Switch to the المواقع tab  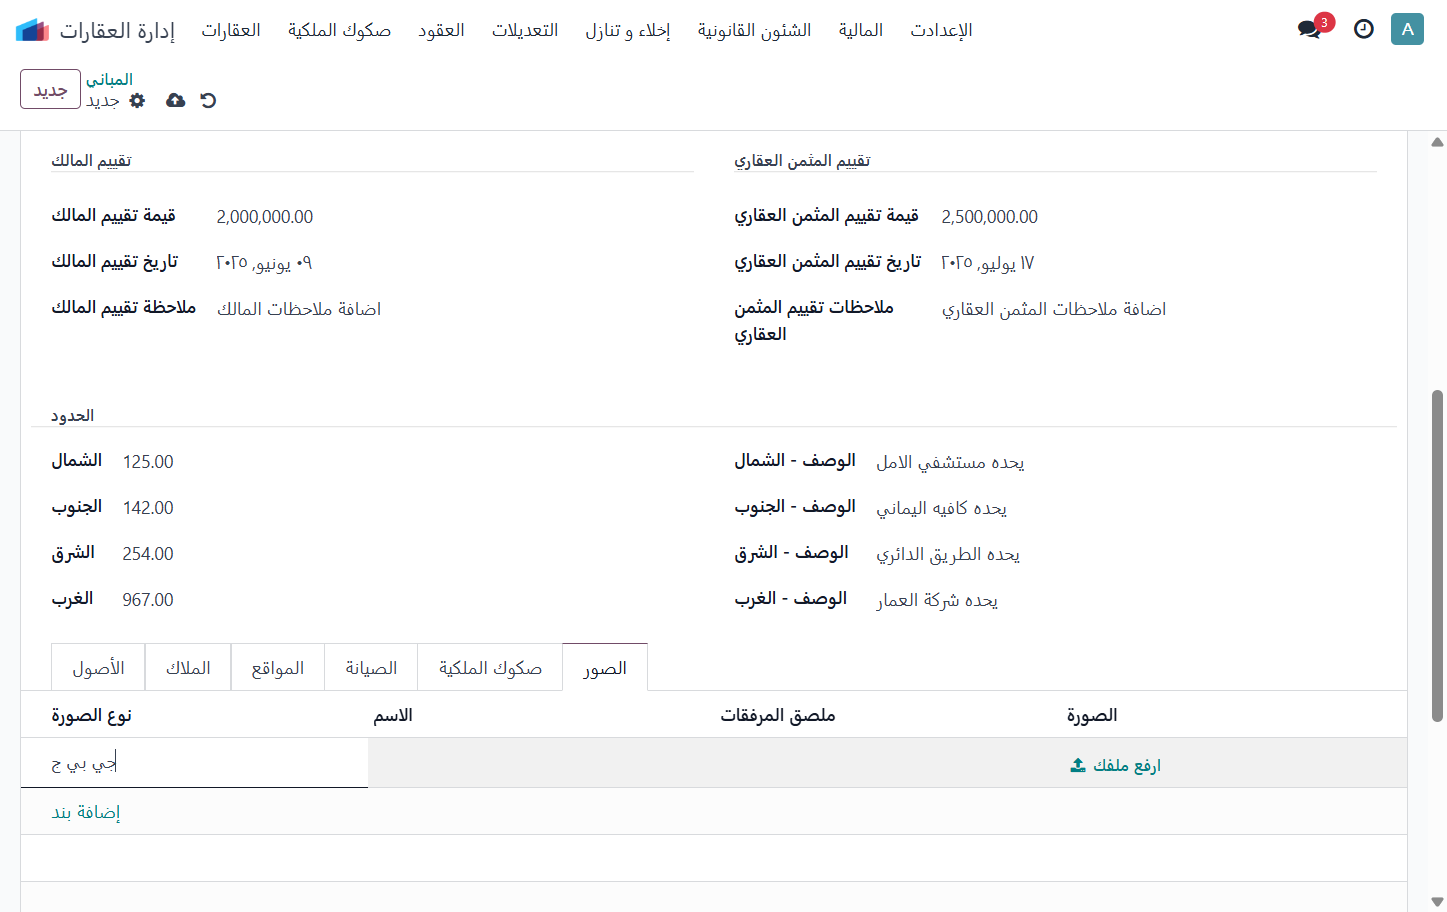pyautogui.click(x=278, y=668)
